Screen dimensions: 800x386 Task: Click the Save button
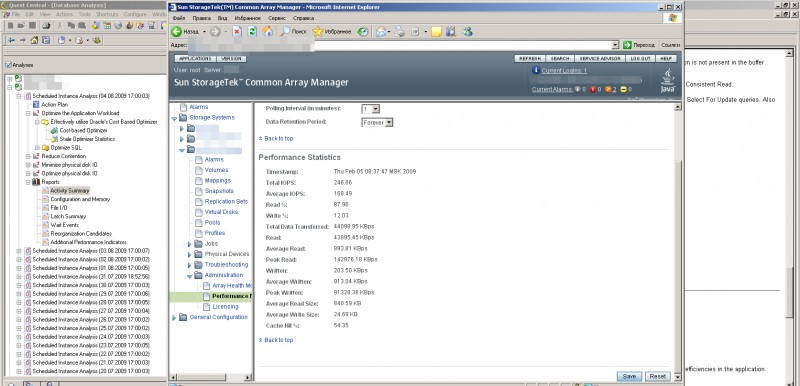point(629,376)
